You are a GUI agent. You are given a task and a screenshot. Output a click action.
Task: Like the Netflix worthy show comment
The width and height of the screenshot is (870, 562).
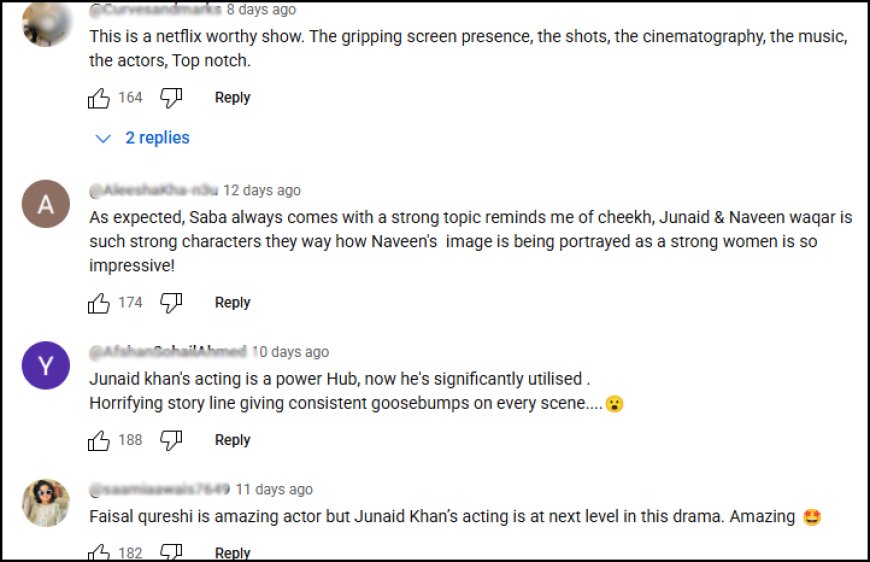click(x=99, y=98)
